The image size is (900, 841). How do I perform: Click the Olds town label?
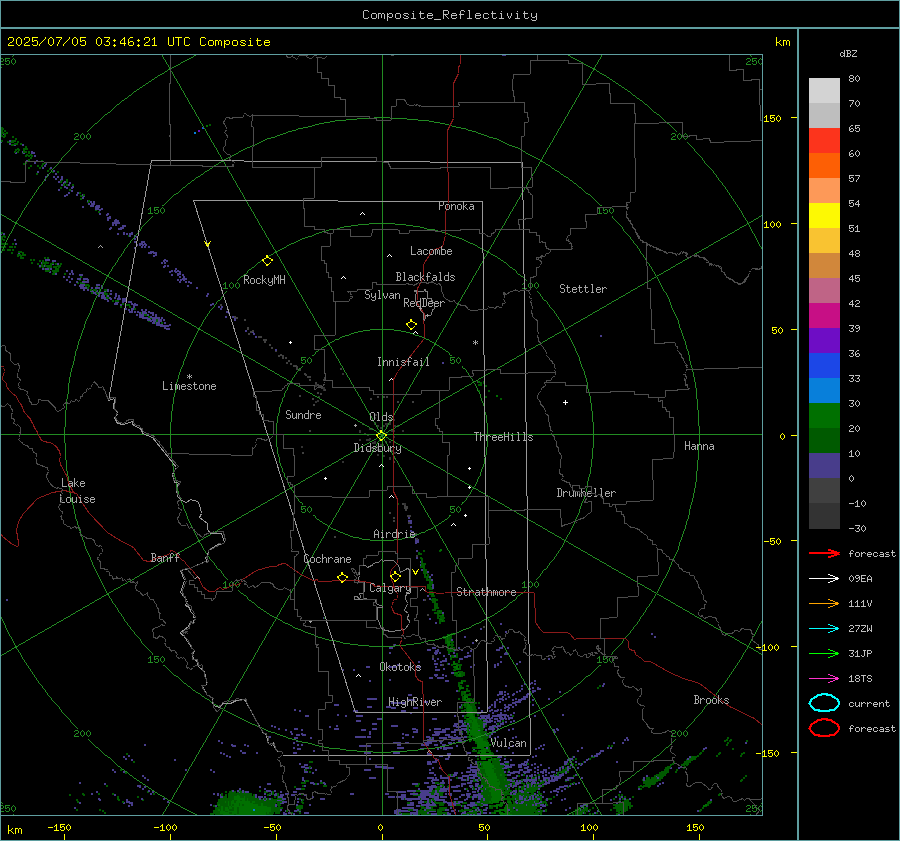coord(381,417)
